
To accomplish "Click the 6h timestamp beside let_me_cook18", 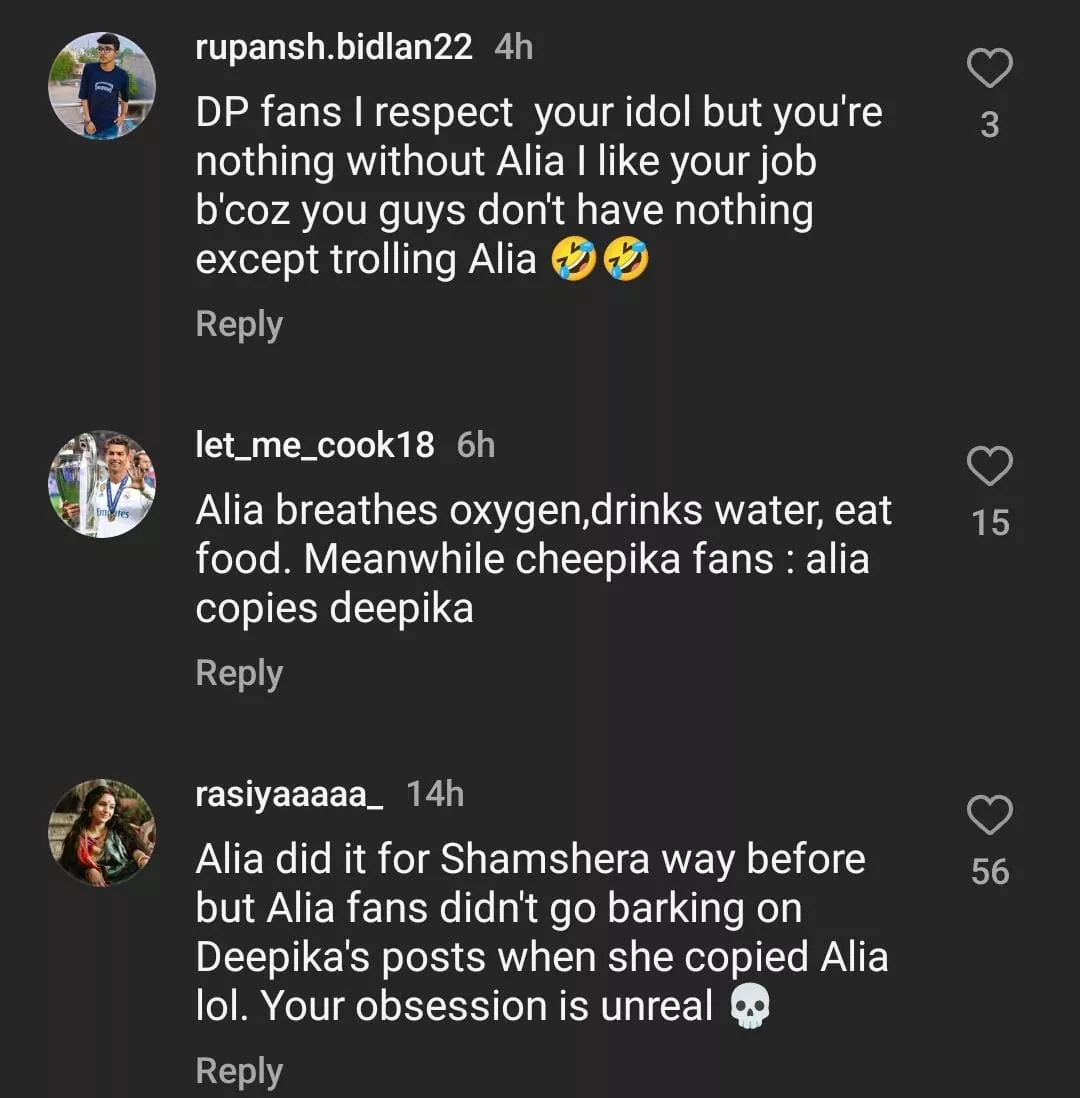I will click(476, 445).
